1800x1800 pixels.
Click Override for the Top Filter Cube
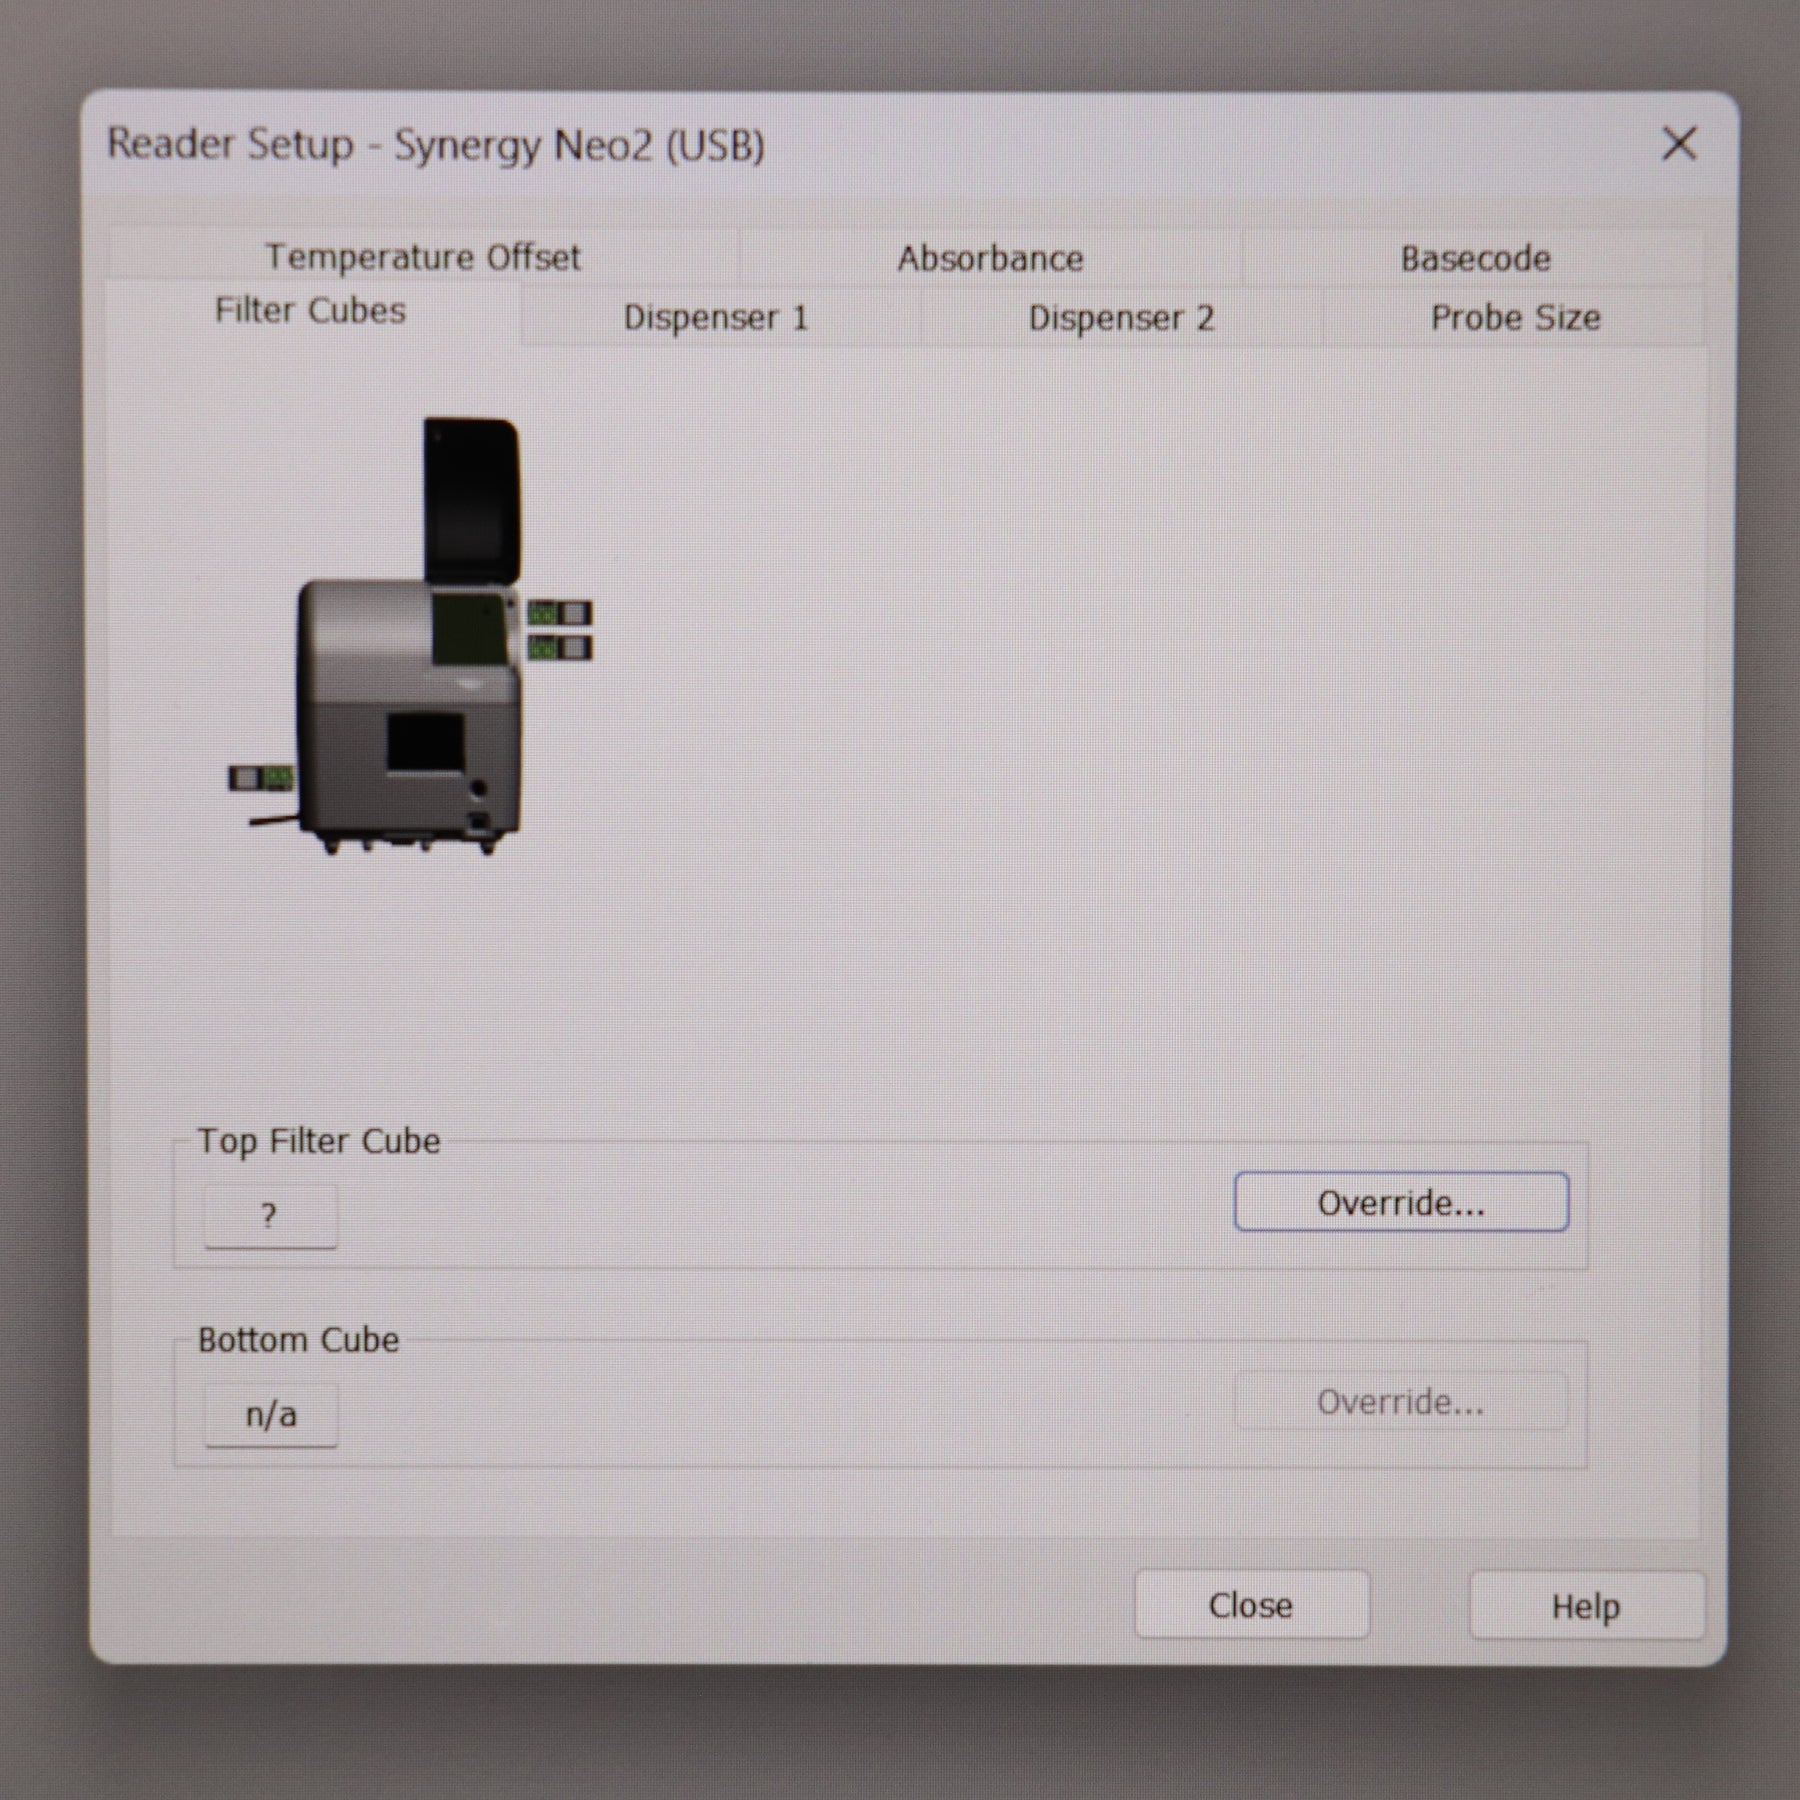coord(1402,1203)
